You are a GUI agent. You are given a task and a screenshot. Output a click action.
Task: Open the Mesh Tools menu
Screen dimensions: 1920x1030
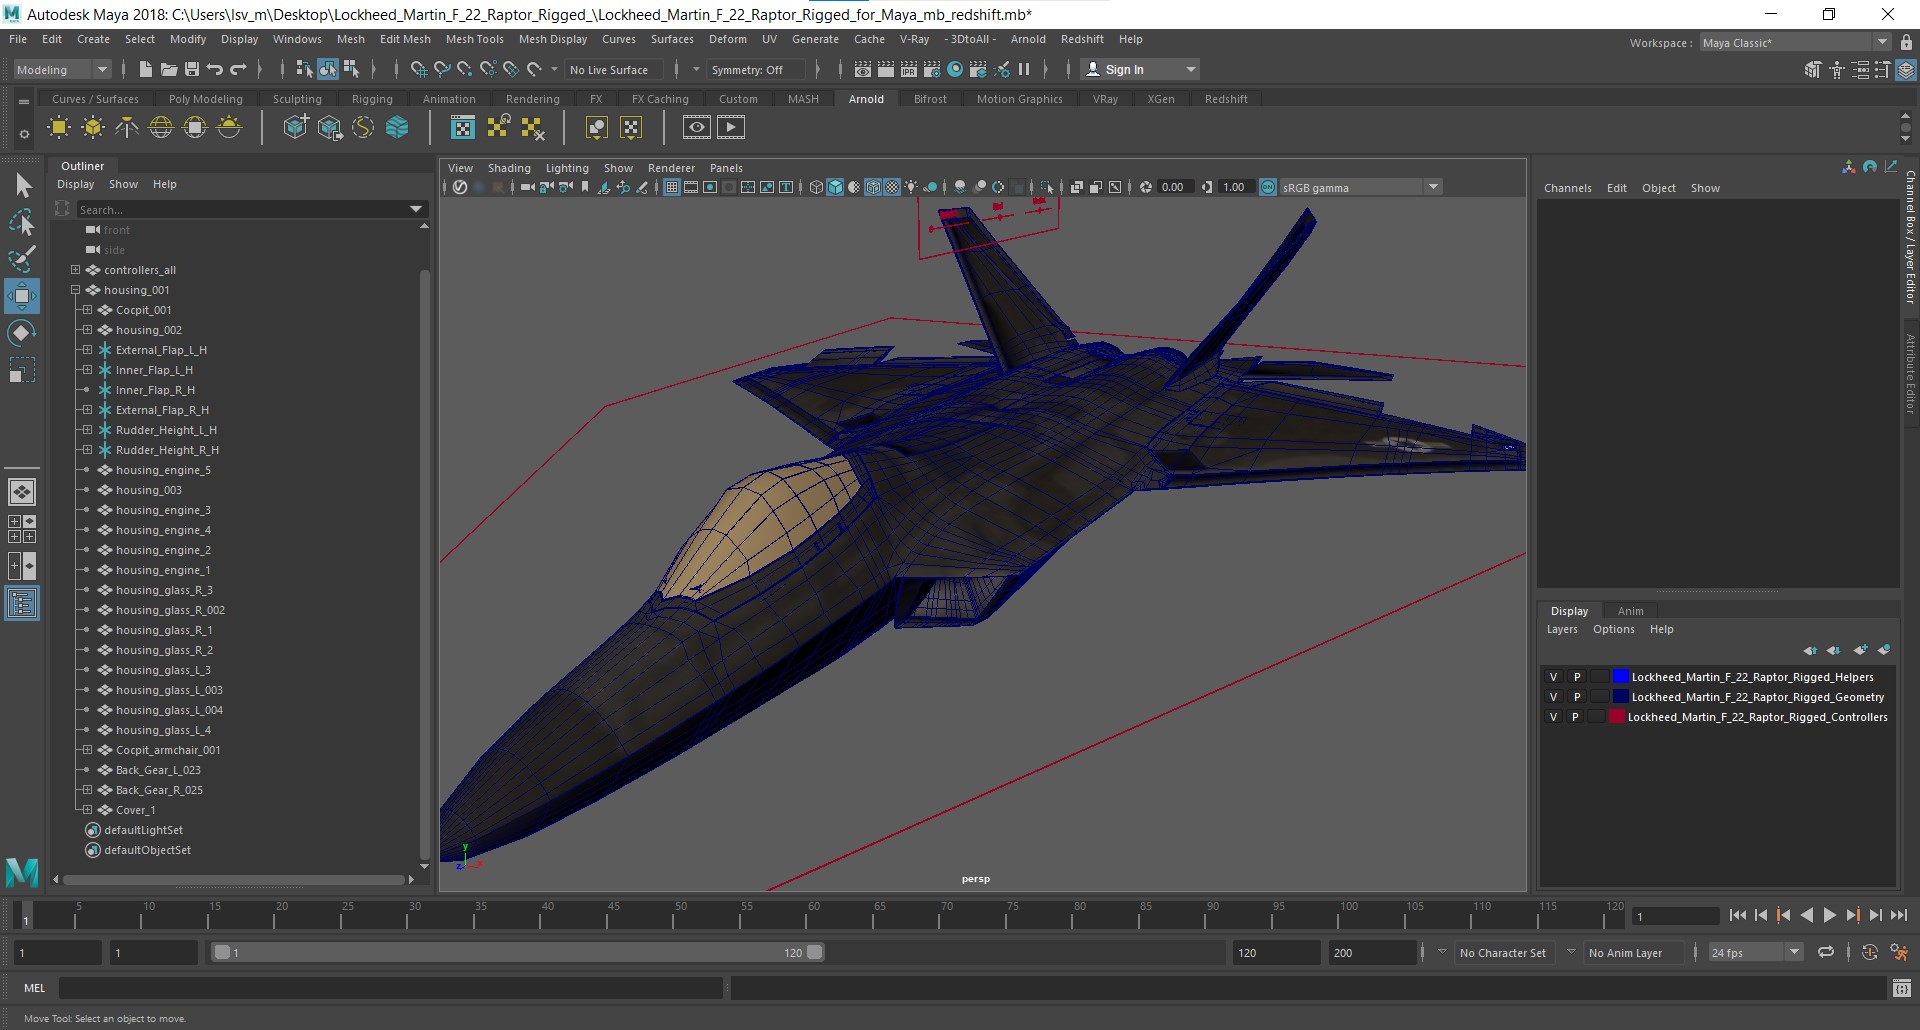(x=474, y=39)
